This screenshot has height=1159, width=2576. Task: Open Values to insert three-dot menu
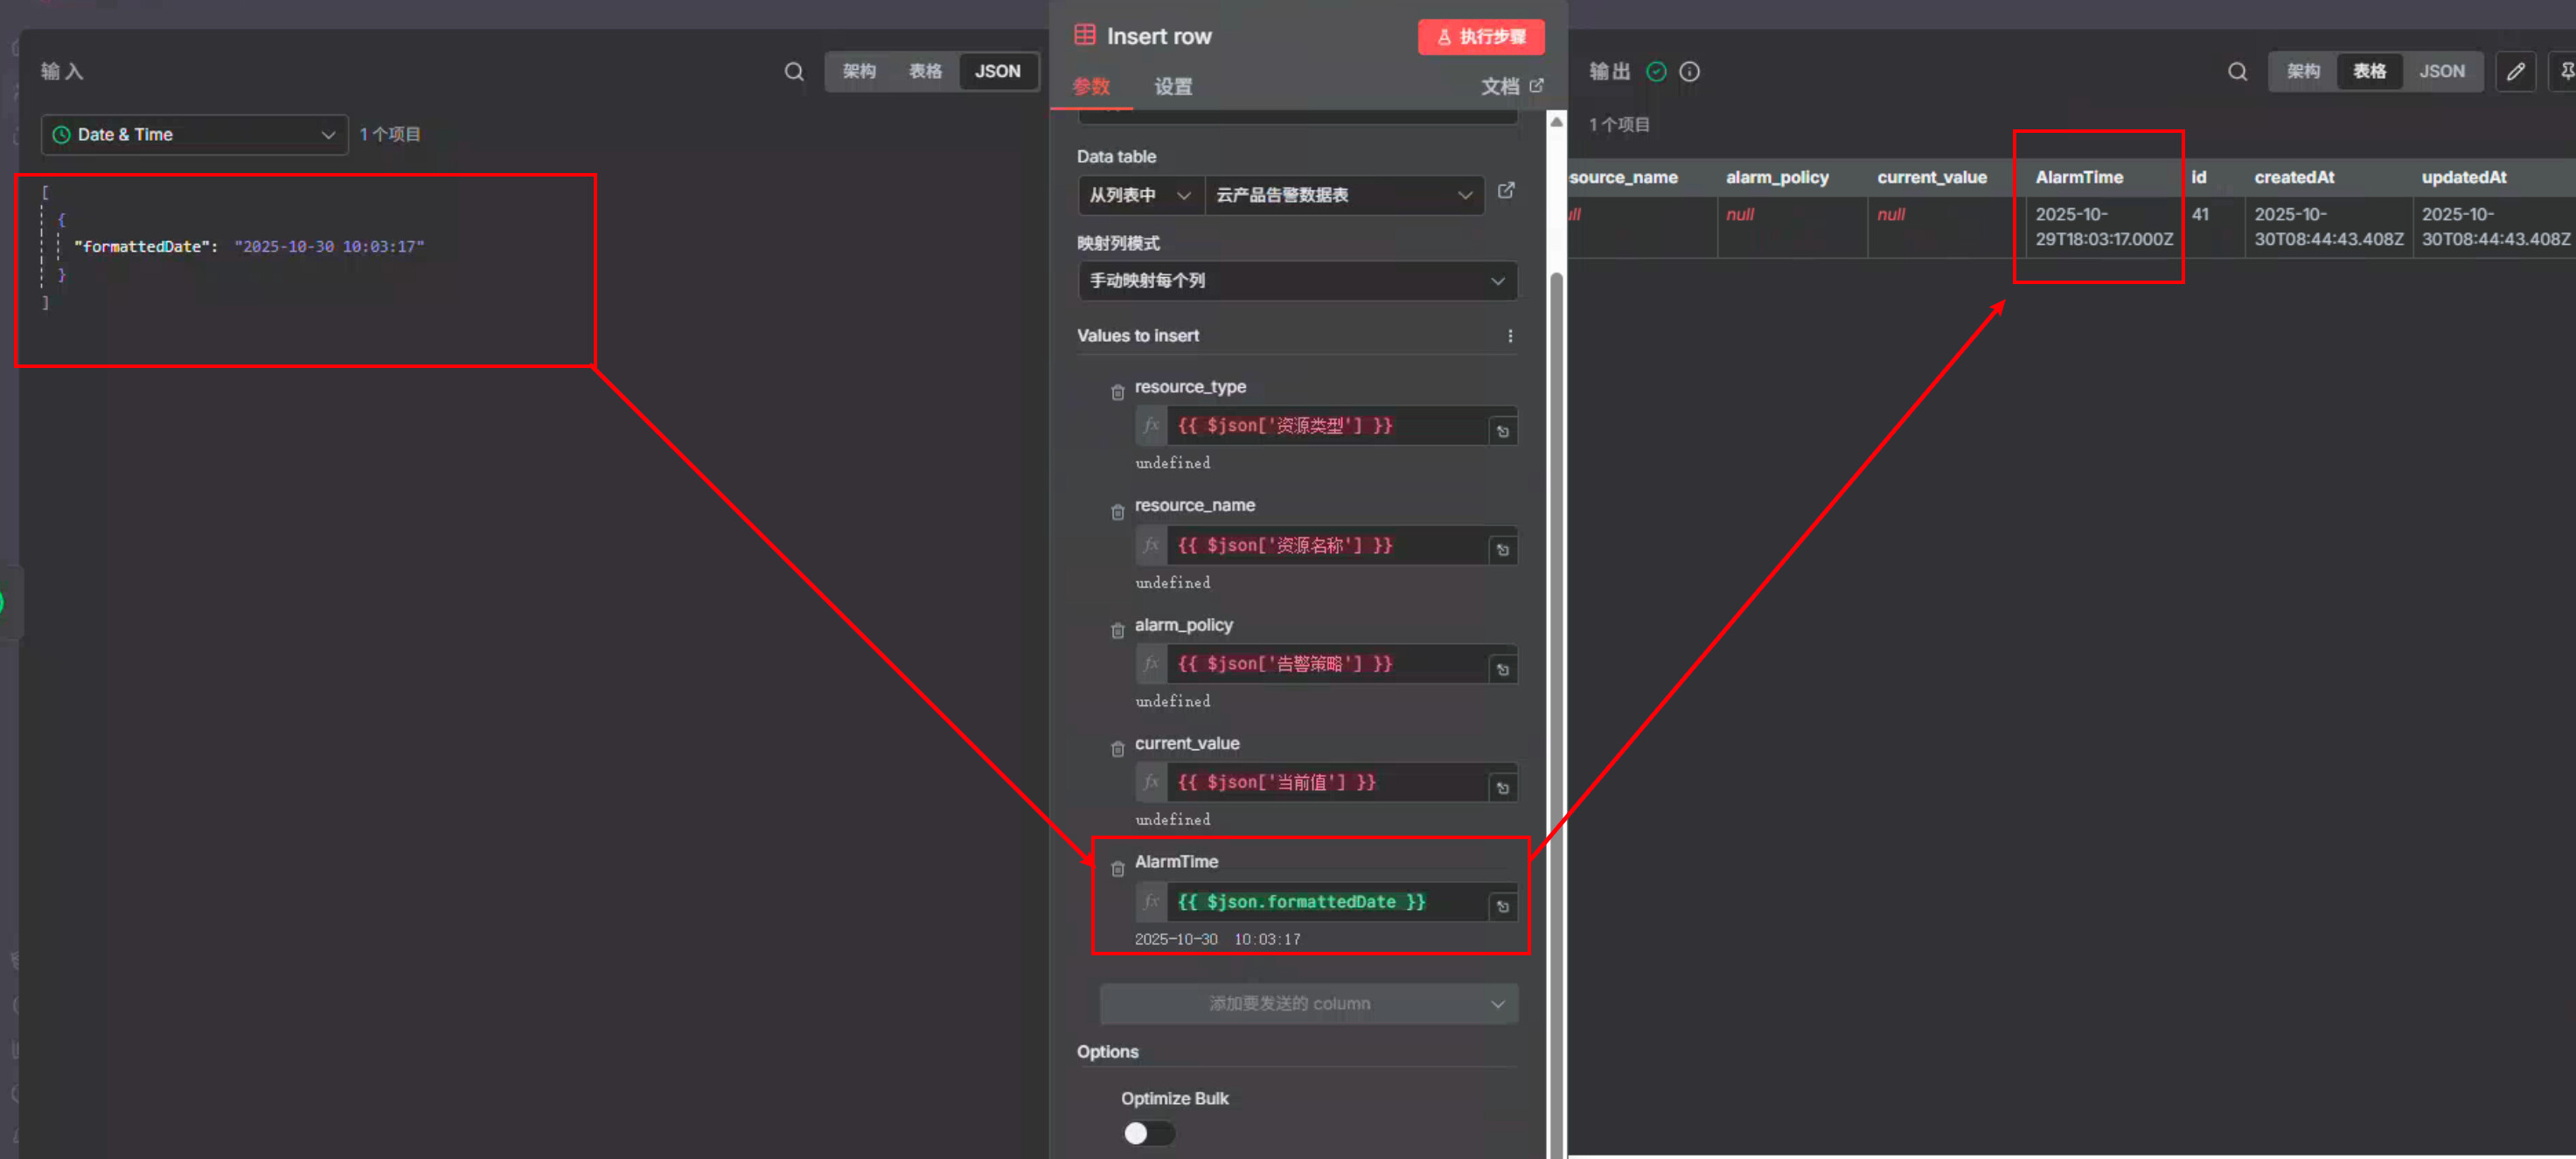coord(1509,336)
